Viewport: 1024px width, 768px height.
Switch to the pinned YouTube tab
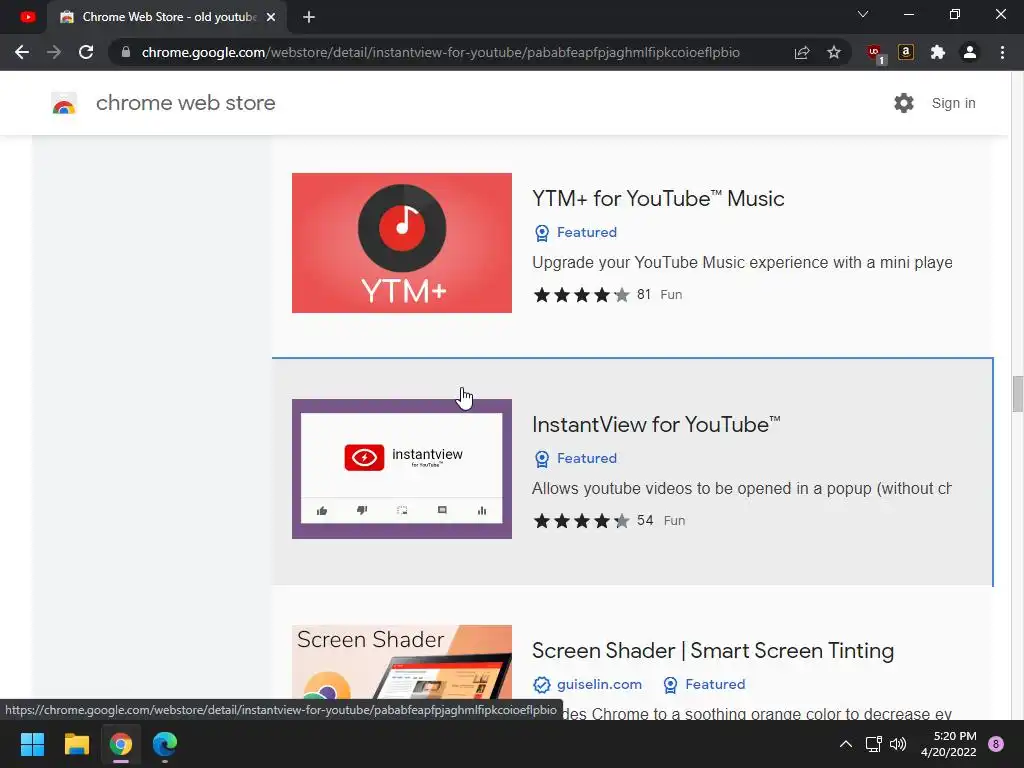pyautogui.click(x=27, y=17)
